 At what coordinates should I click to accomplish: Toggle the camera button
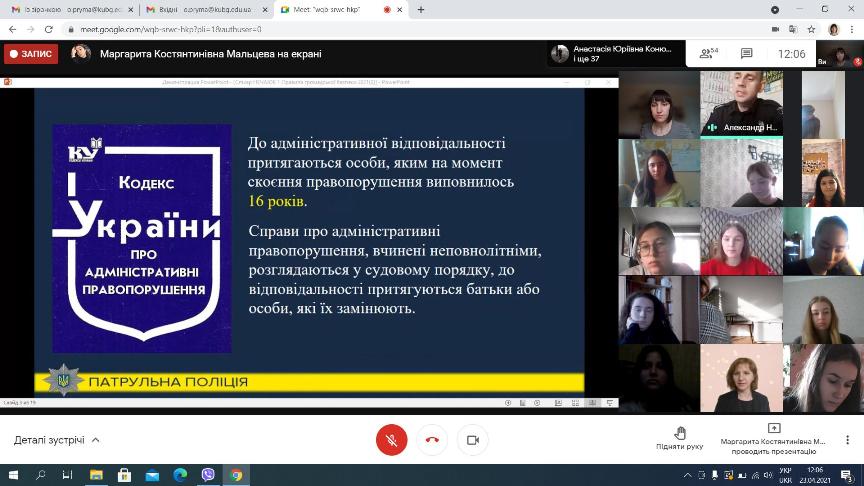[473, 440]
